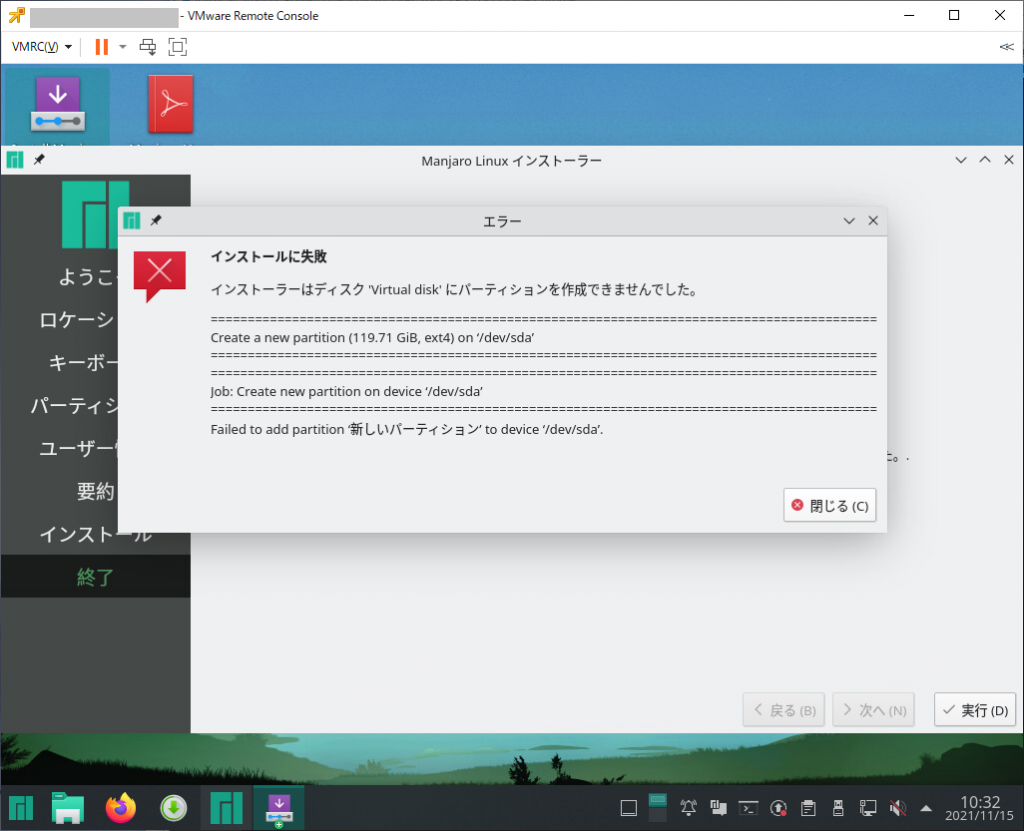
Task: Click the muted volume tray icon
Action: (898, 808)
